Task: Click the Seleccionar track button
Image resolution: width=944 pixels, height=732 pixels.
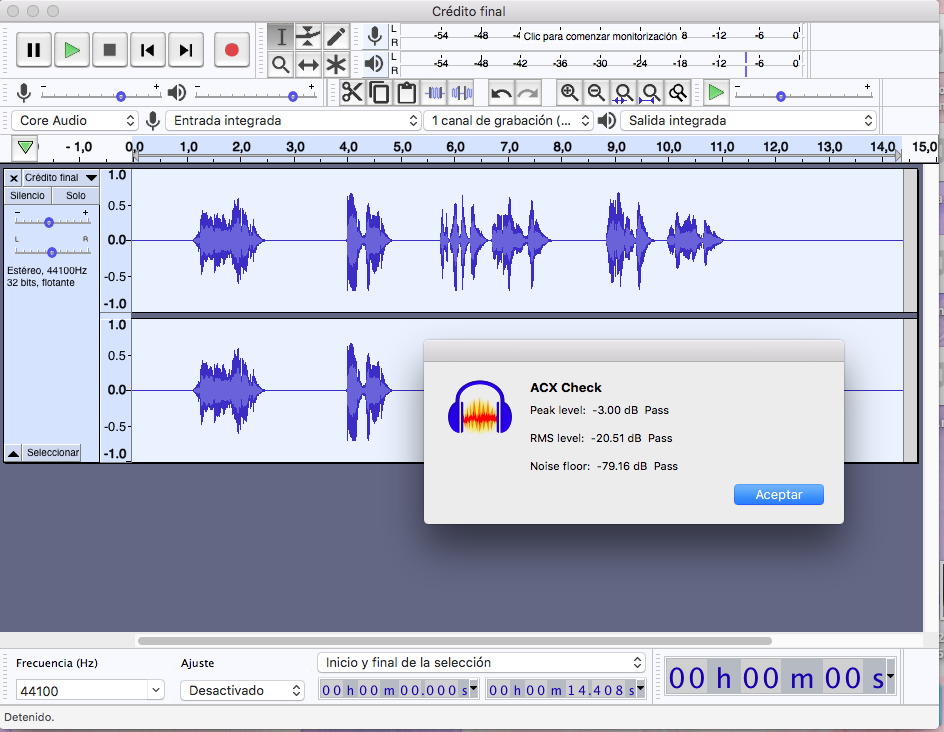Action: [x=52, y=453]
